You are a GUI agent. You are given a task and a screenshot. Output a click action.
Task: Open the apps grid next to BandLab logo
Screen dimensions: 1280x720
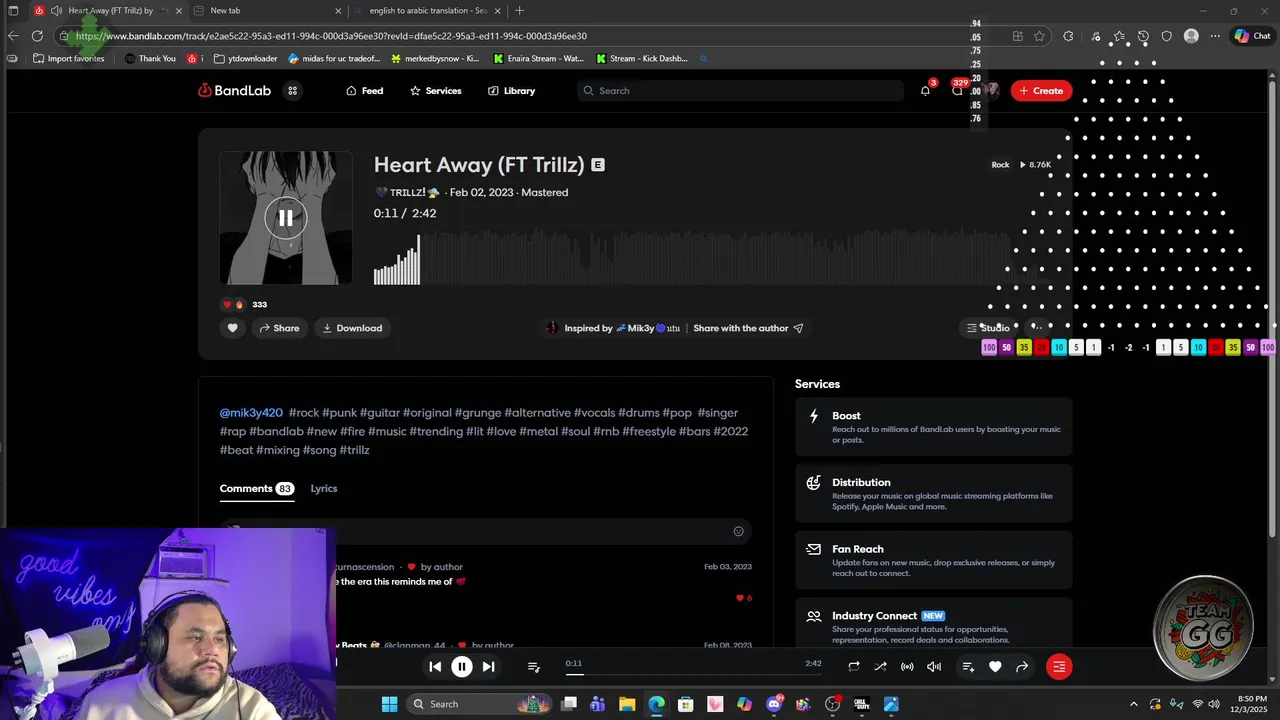click(293, 90)
